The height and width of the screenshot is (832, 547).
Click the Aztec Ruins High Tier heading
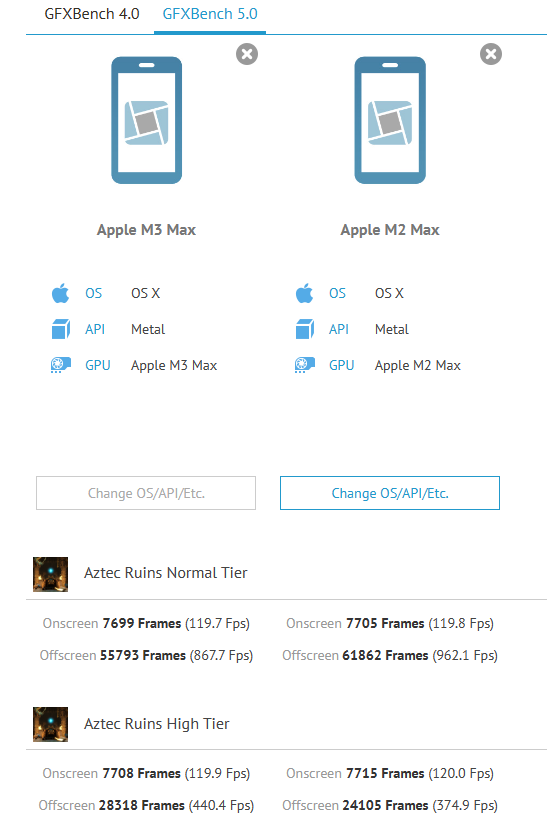(x=157, y=724)
